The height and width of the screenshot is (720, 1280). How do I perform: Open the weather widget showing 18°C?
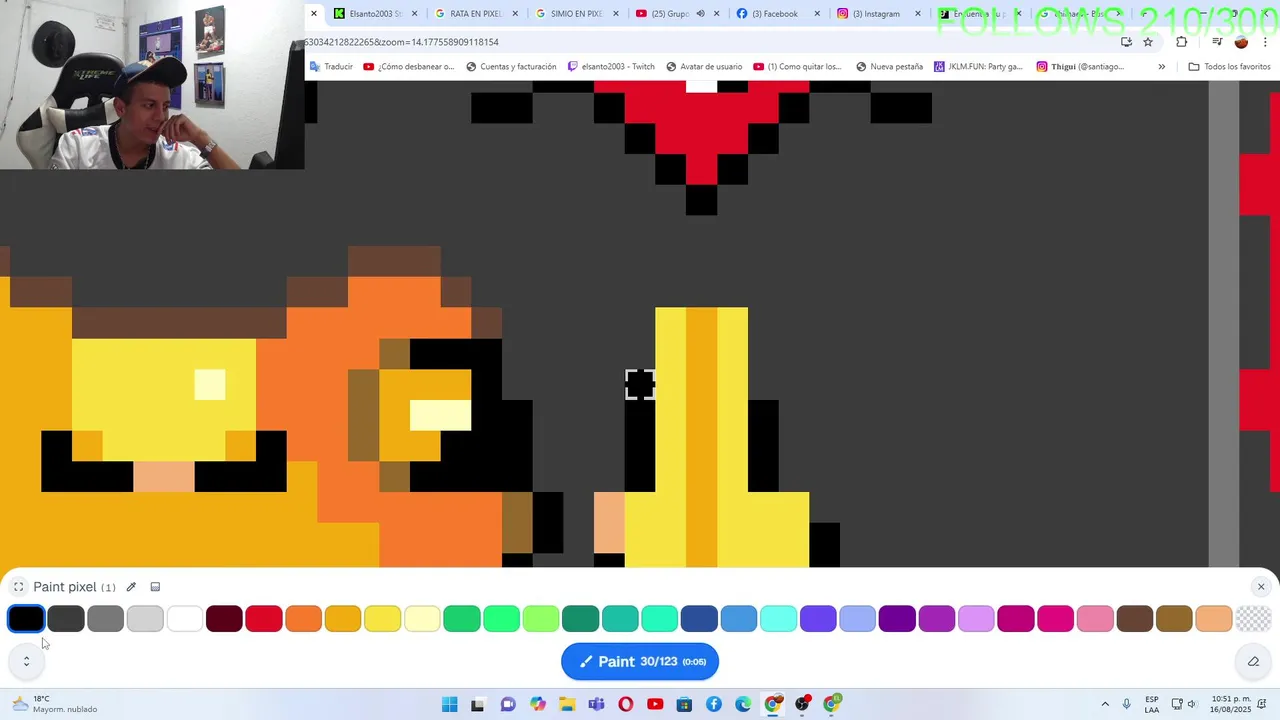55,704
